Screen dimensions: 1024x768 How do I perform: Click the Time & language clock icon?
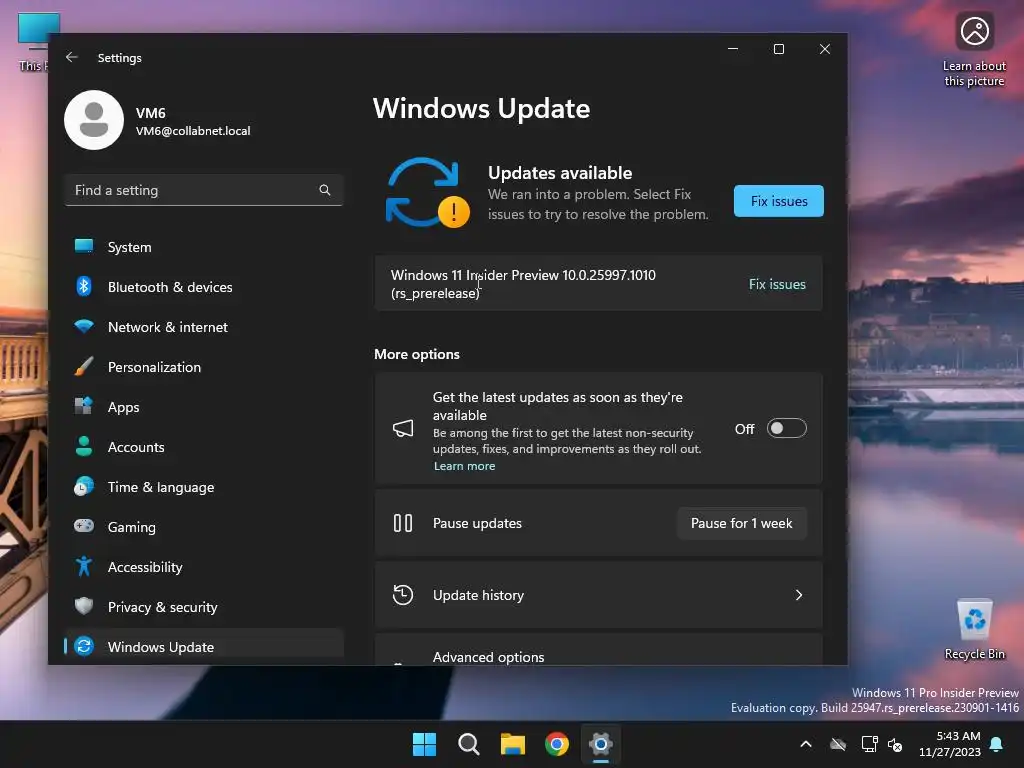point(84,487)
